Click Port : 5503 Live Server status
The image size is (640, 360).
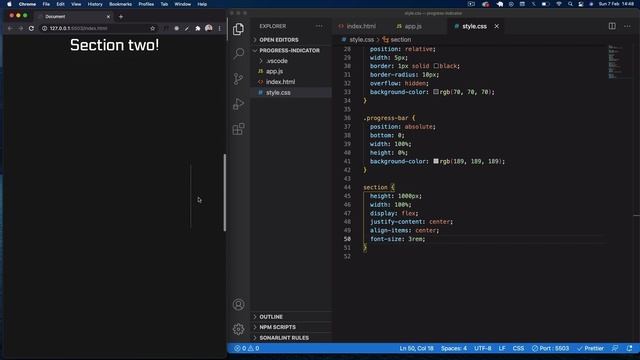click(550, 348)
